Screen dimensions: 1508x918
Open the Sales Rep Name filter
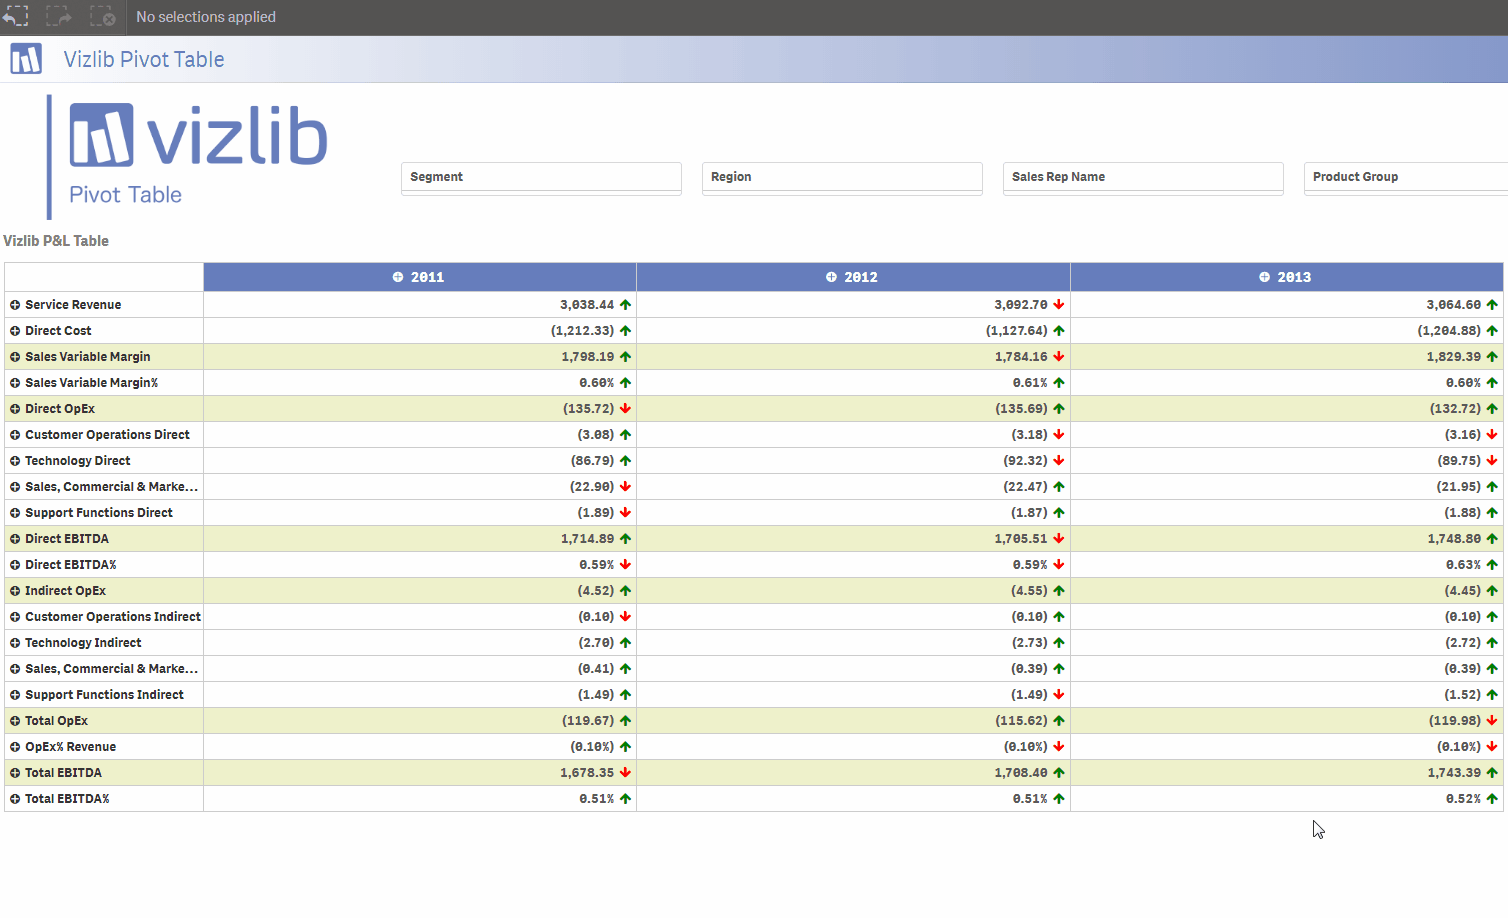coord(1142,177)
